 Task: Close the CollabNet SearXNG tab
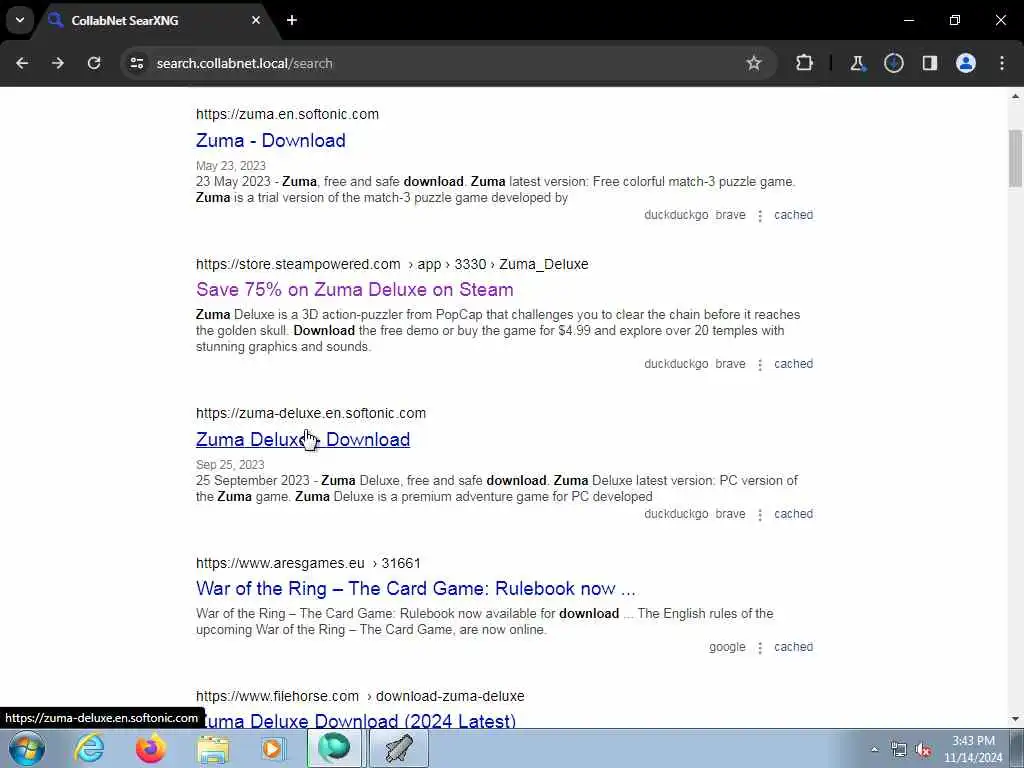256,20
